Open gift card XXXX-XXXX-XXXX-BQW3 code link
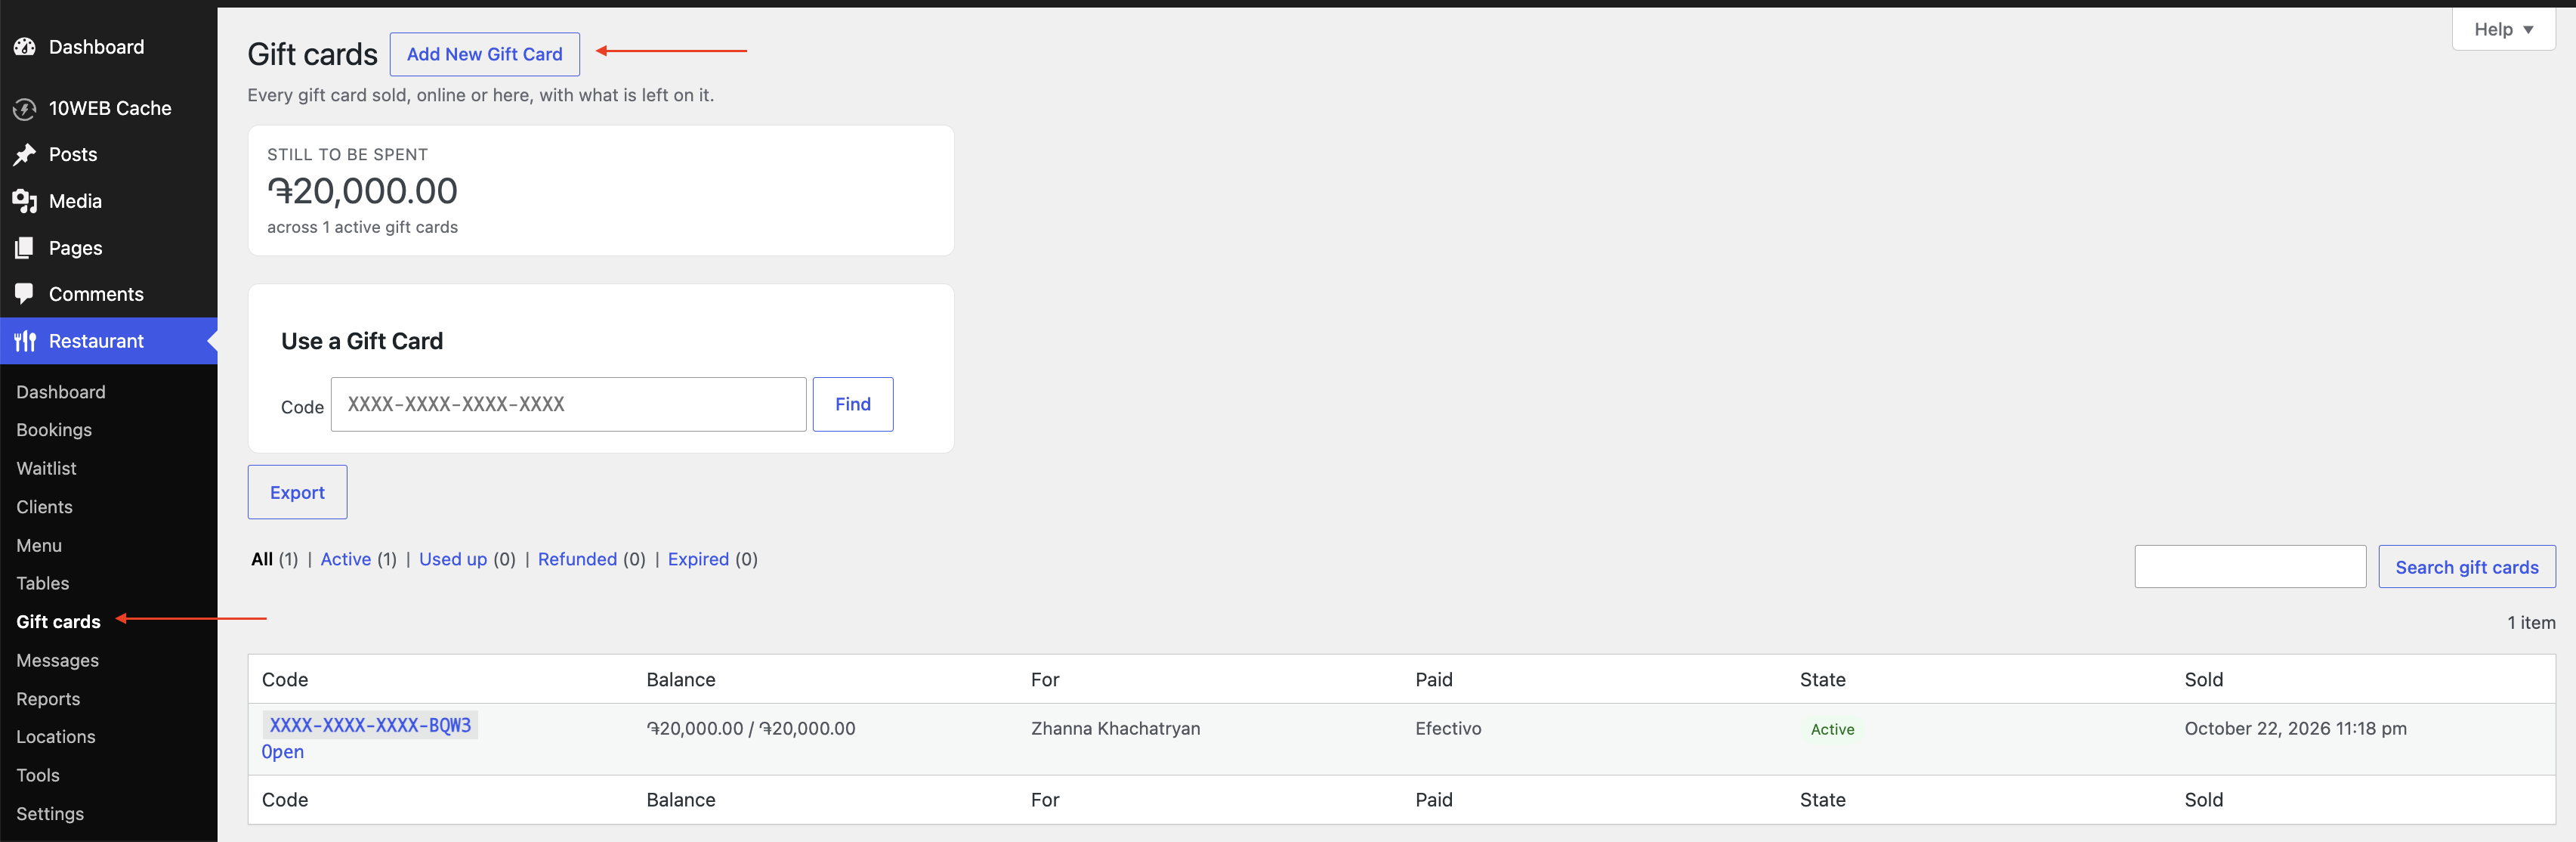Viewport: 2576px width, 842px height. coord(370,725)
